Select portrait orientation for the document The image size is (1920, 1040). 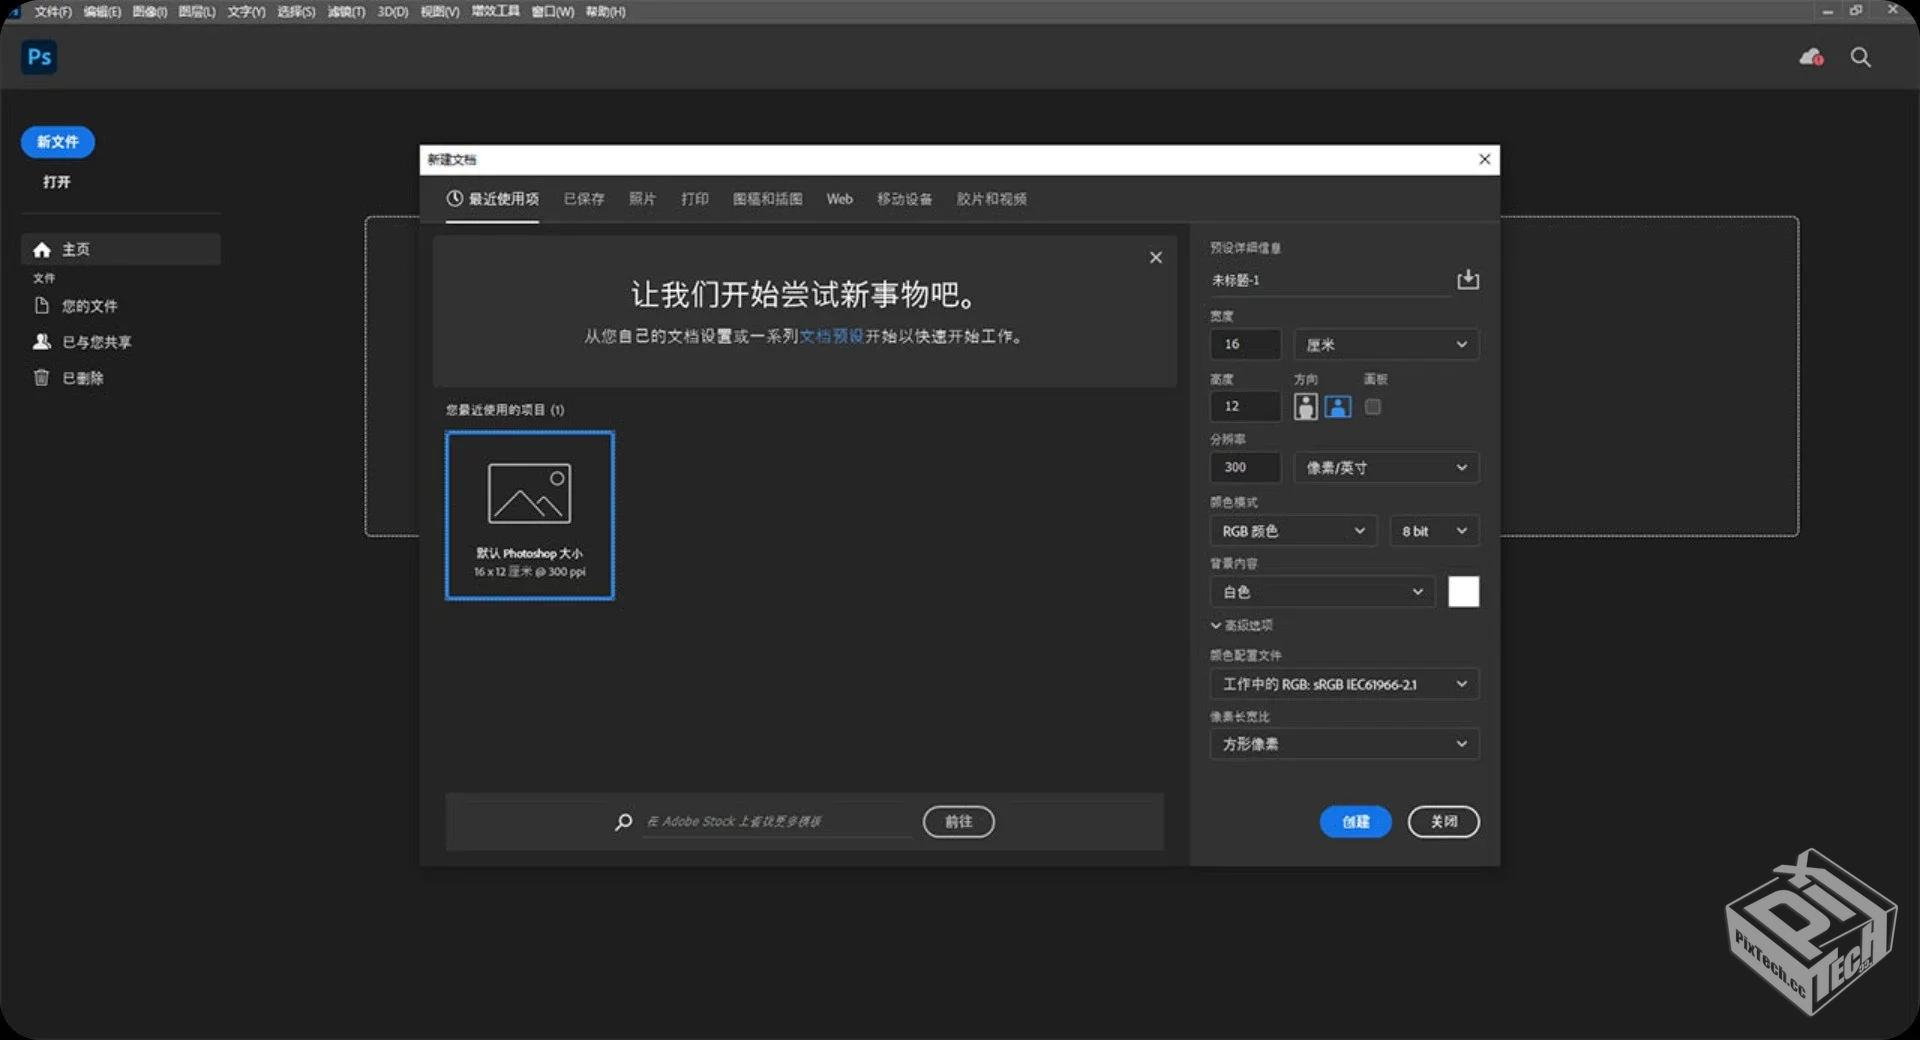1306,406
